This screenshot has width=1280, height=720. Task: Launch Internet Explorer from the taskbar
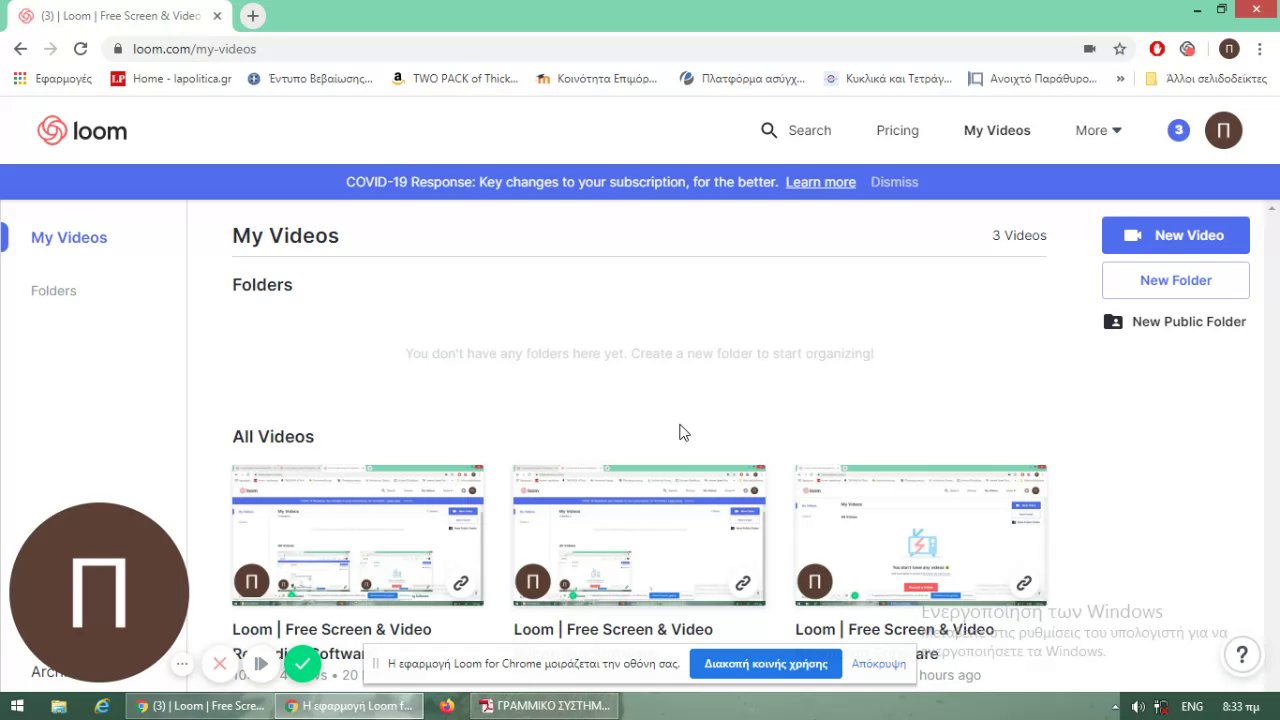tap(102, 705)
